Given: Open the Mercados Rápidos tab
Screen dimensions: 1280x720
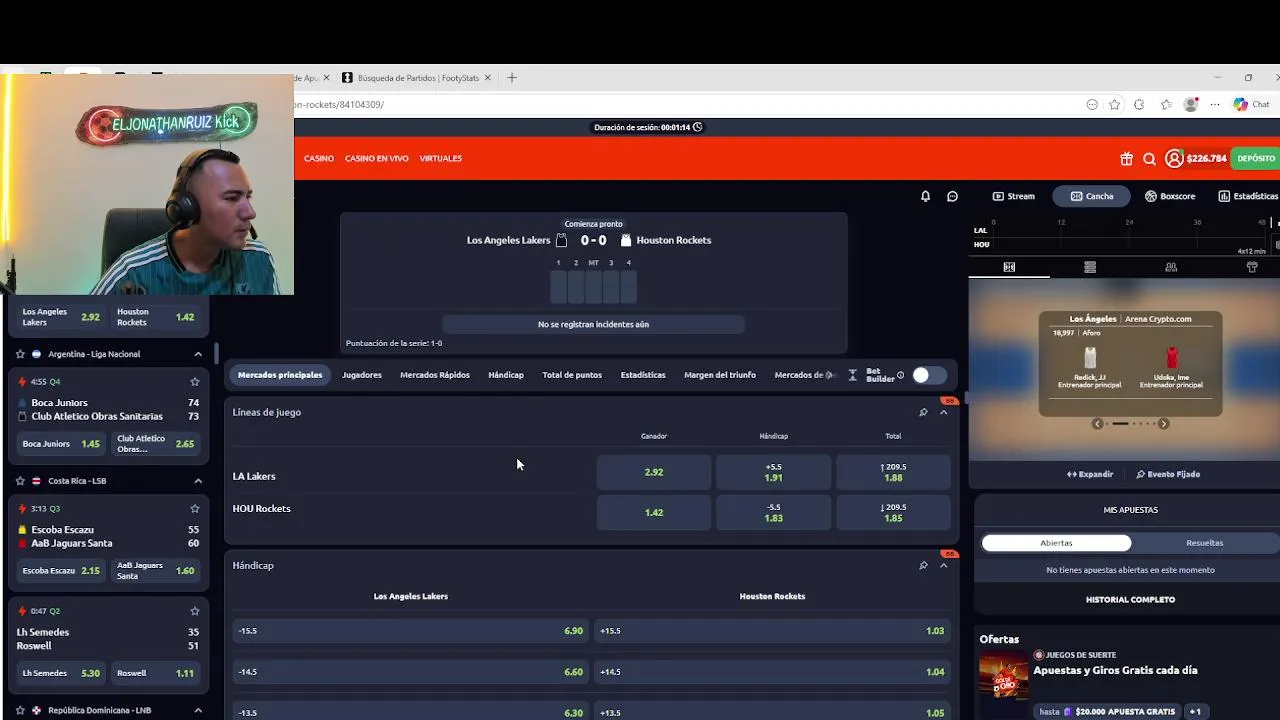Looking at the screenshot, I should (435, 375).
